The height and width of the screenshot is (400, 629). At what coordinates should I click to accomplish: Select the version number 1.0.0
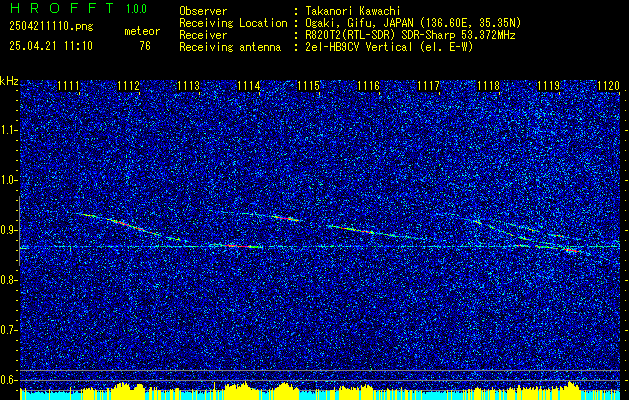coord(136,9)
